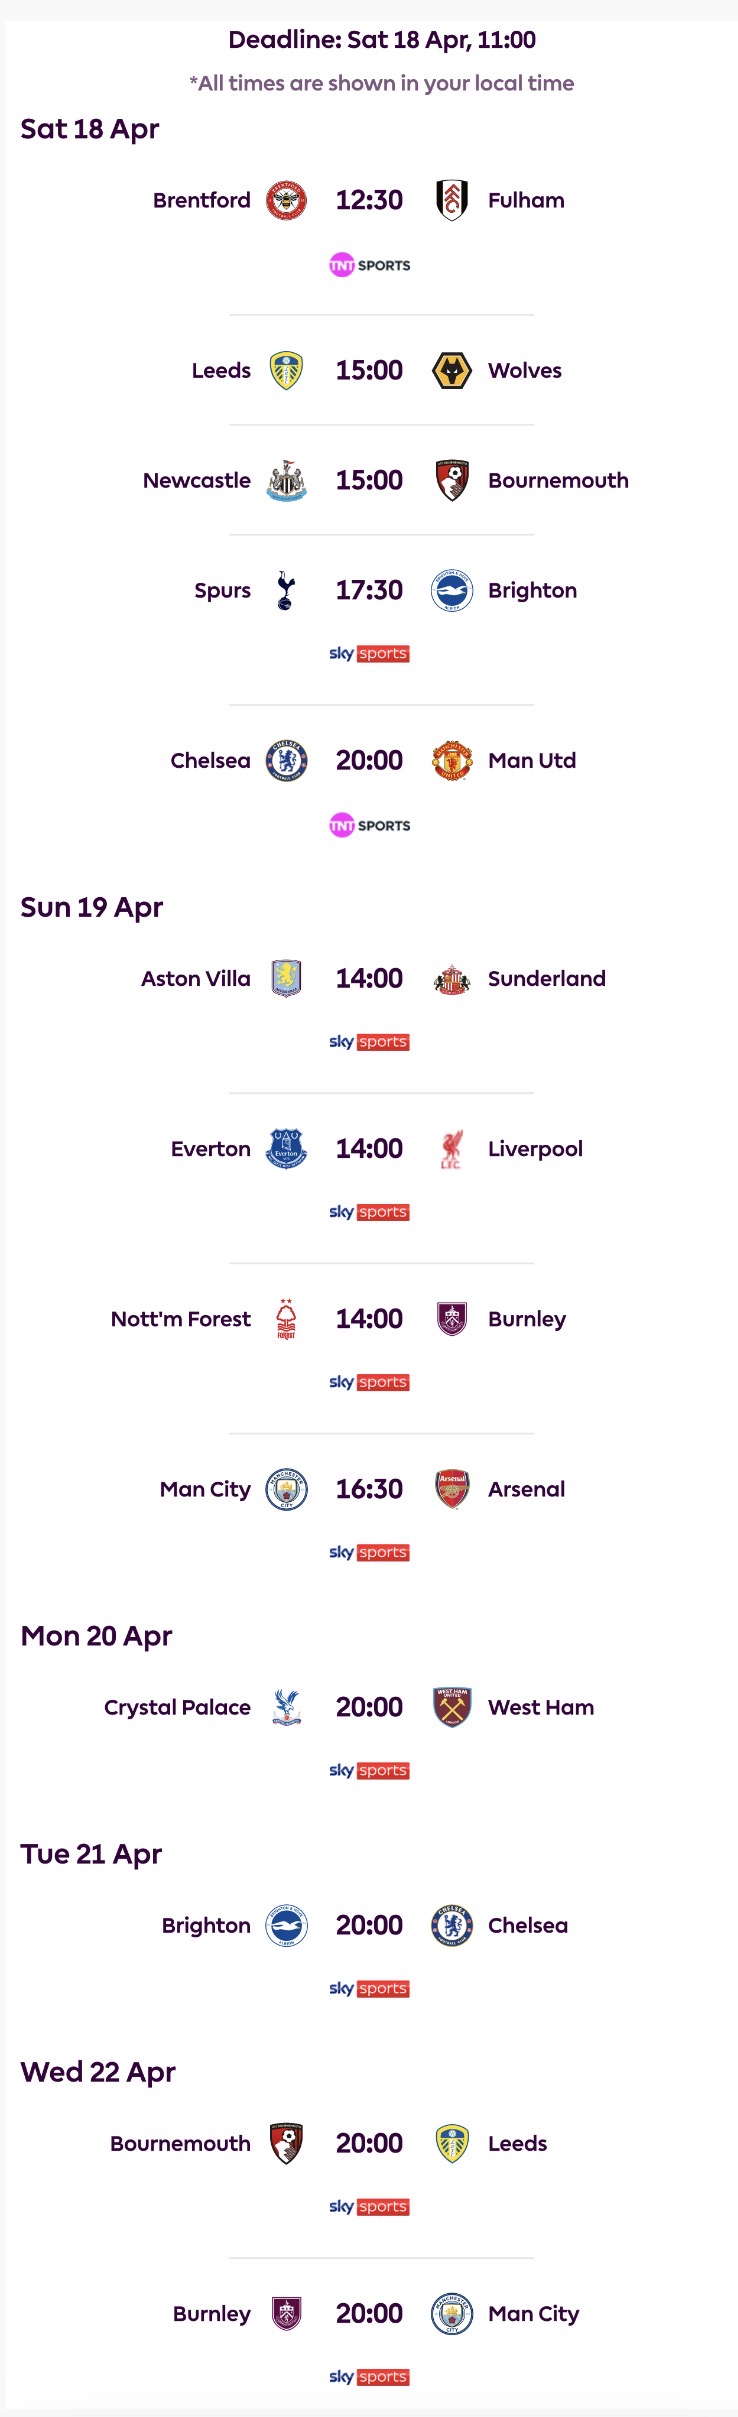This screenshot has height=2417, width=738.
Task: Click the Wolves club crest
Action: click(452, 371)
